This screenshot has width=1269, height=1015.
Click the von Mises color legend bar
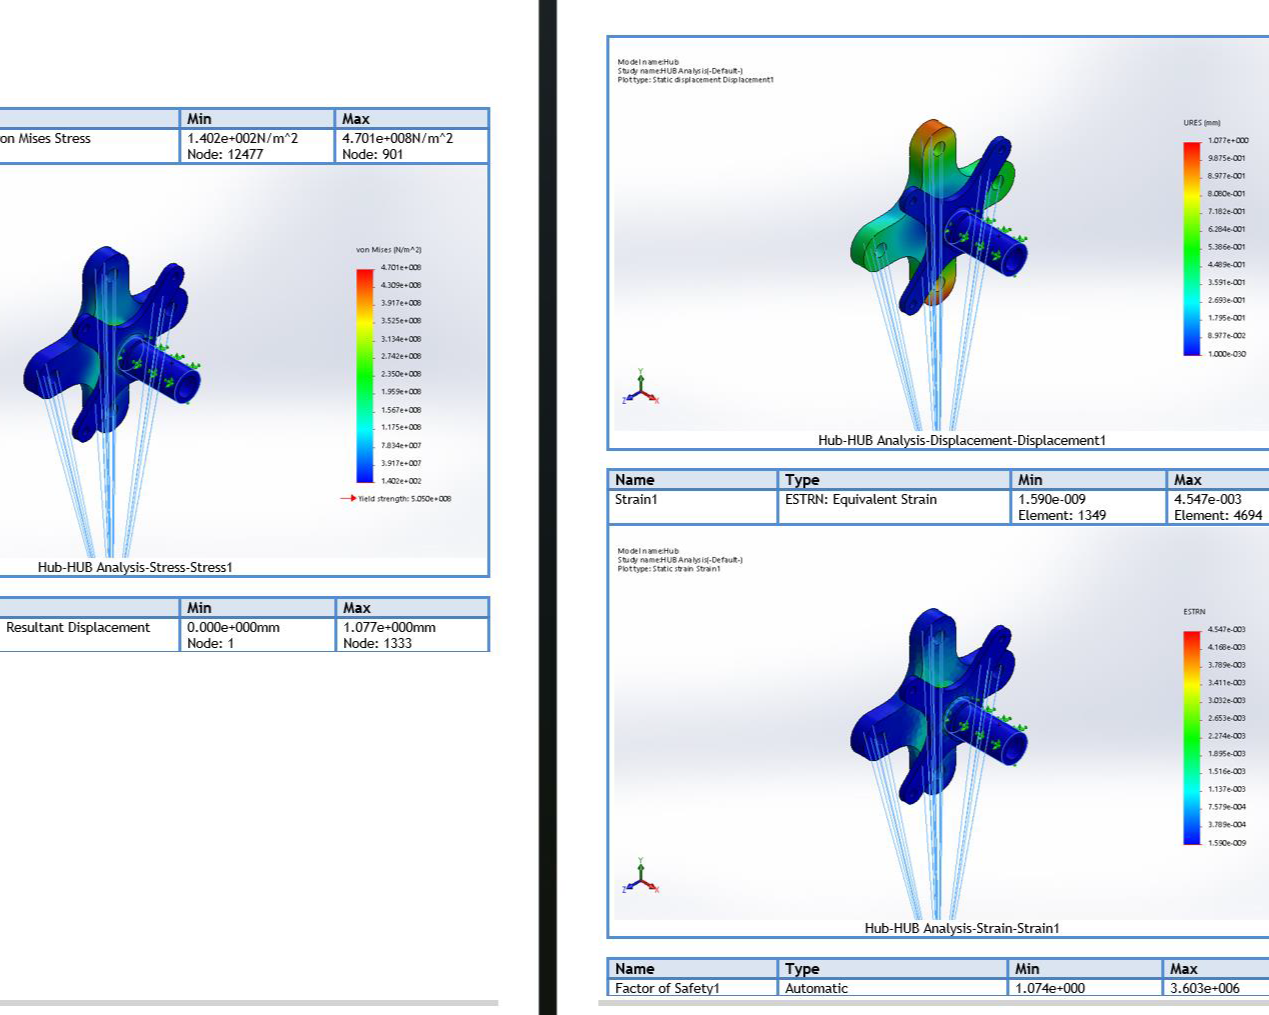coord(365,375)
